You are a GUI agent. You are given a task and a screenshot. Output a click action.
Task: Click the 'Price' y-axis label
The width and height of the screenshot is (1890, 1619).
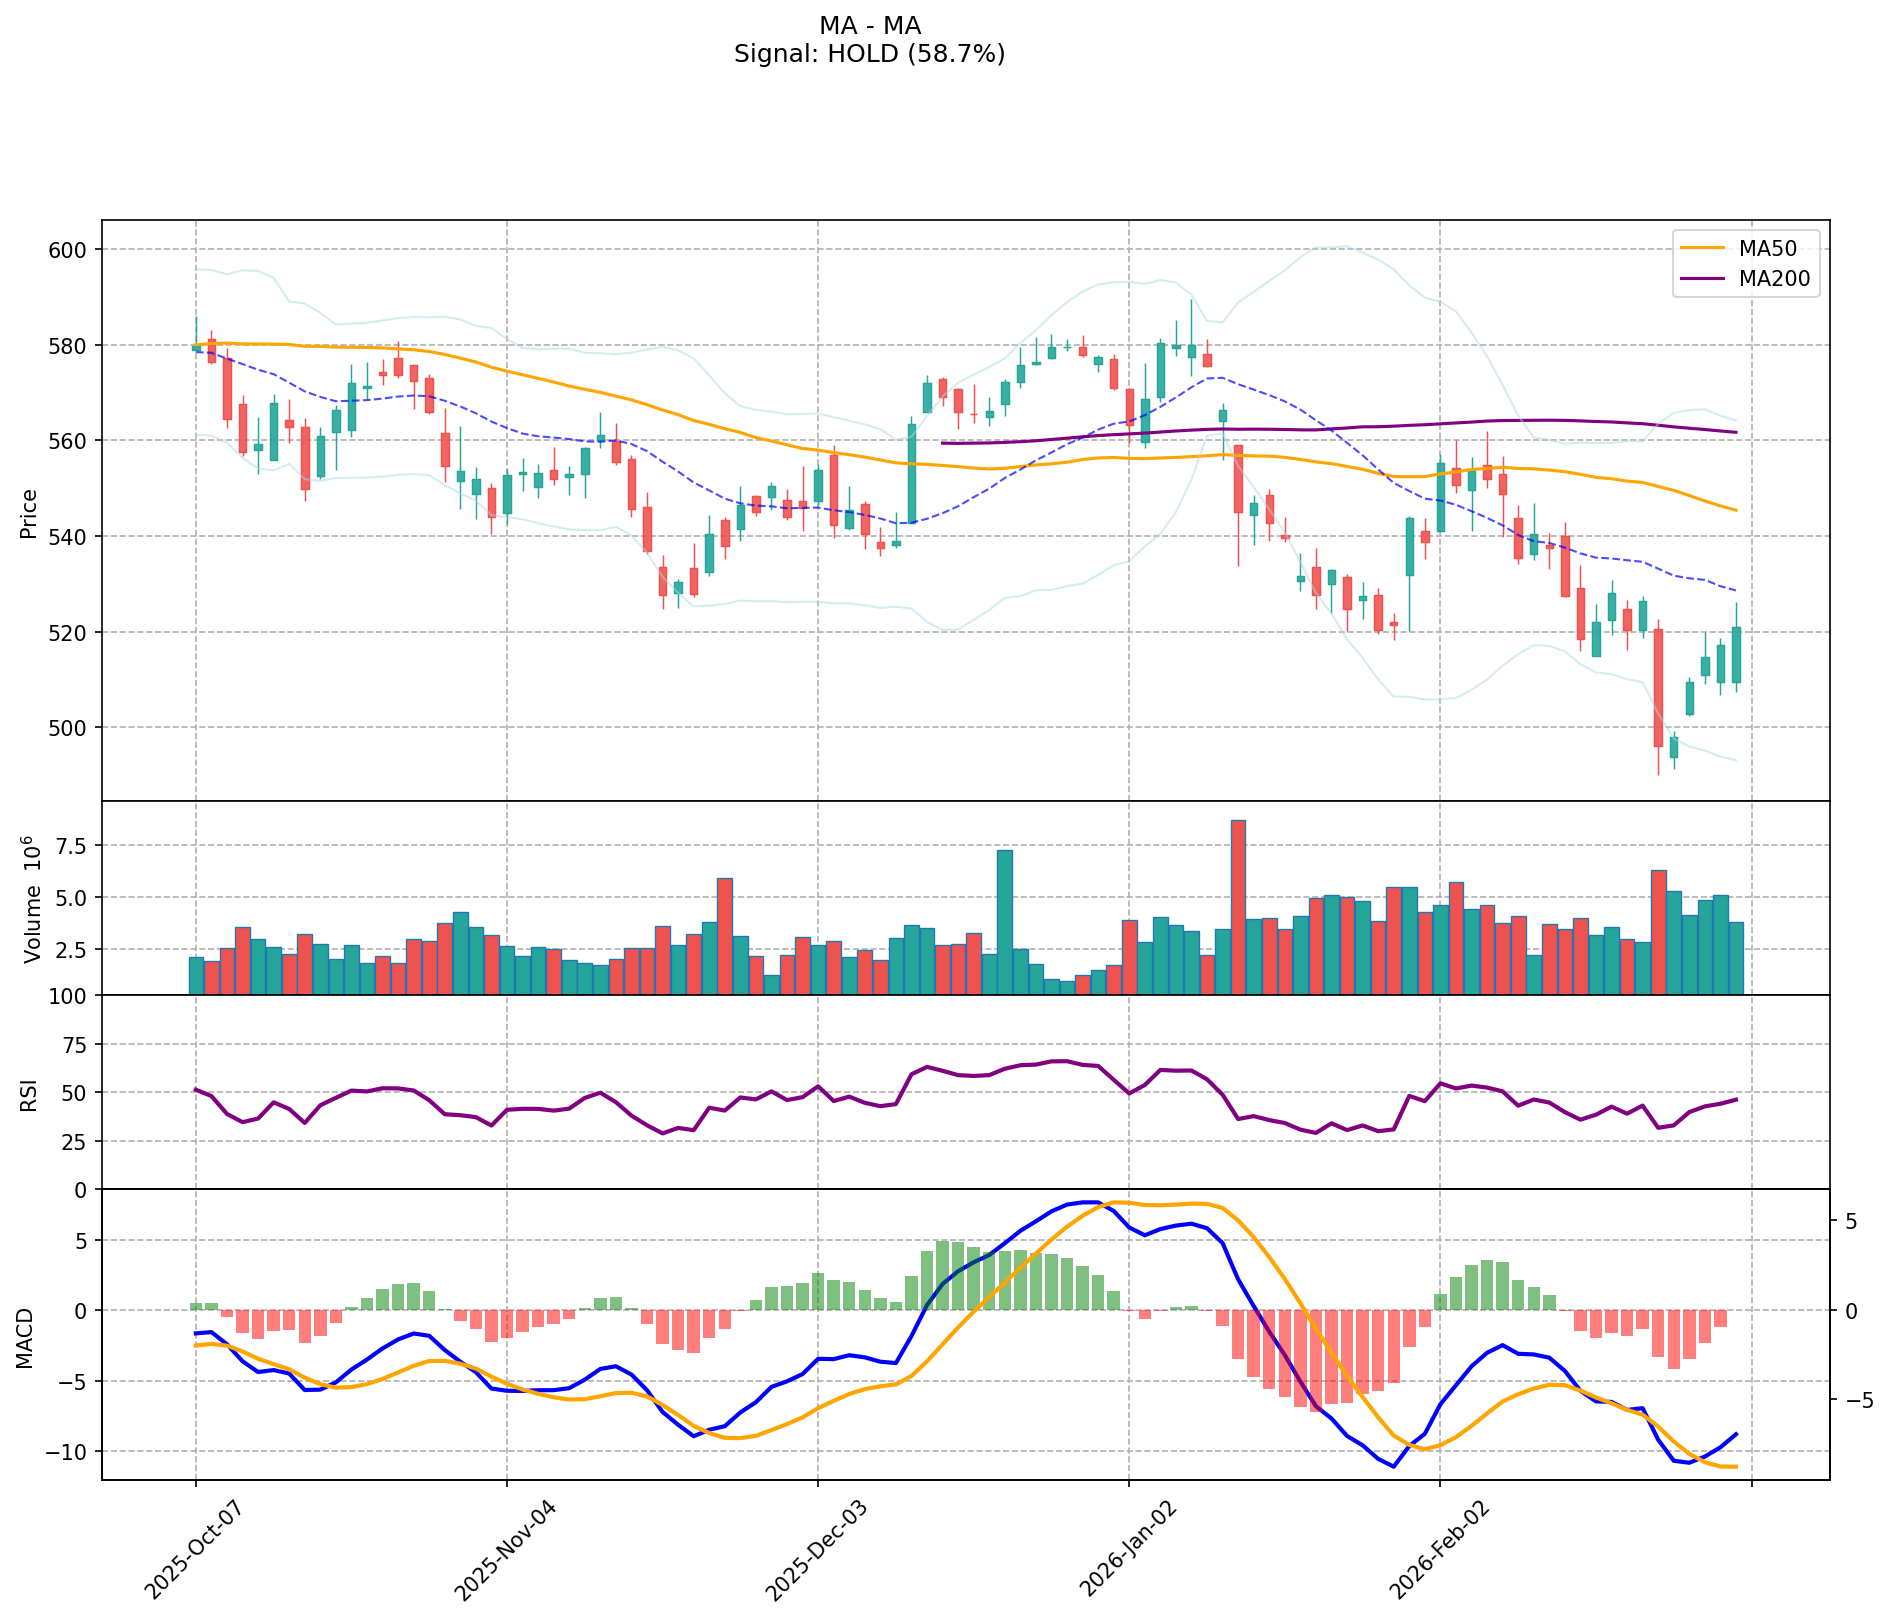point(29,513)
